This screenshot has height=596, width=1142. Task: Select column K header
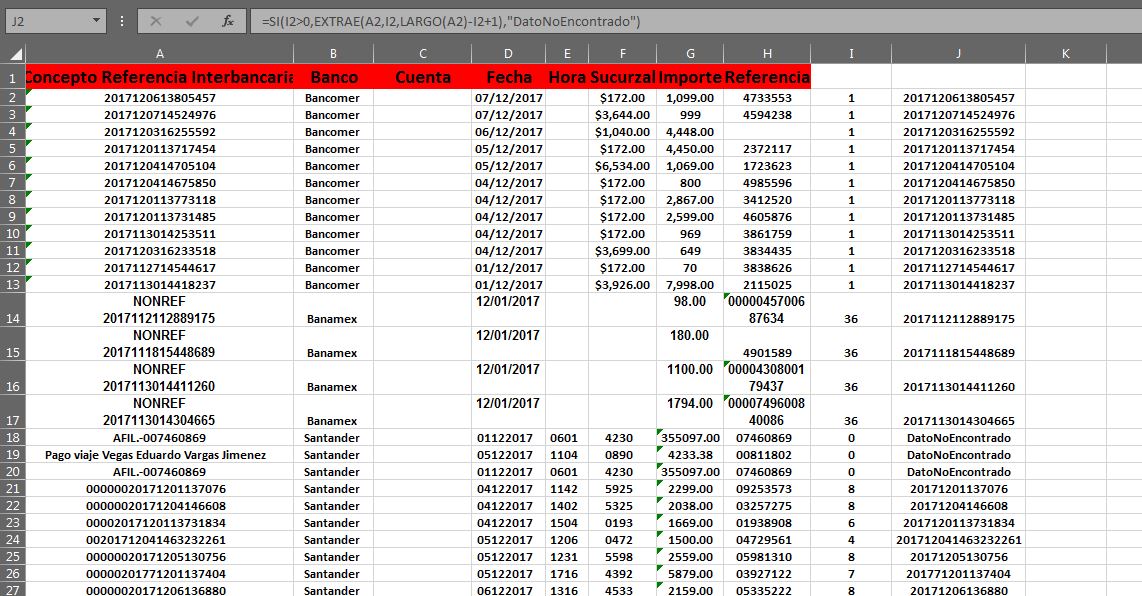[1066, 53]
